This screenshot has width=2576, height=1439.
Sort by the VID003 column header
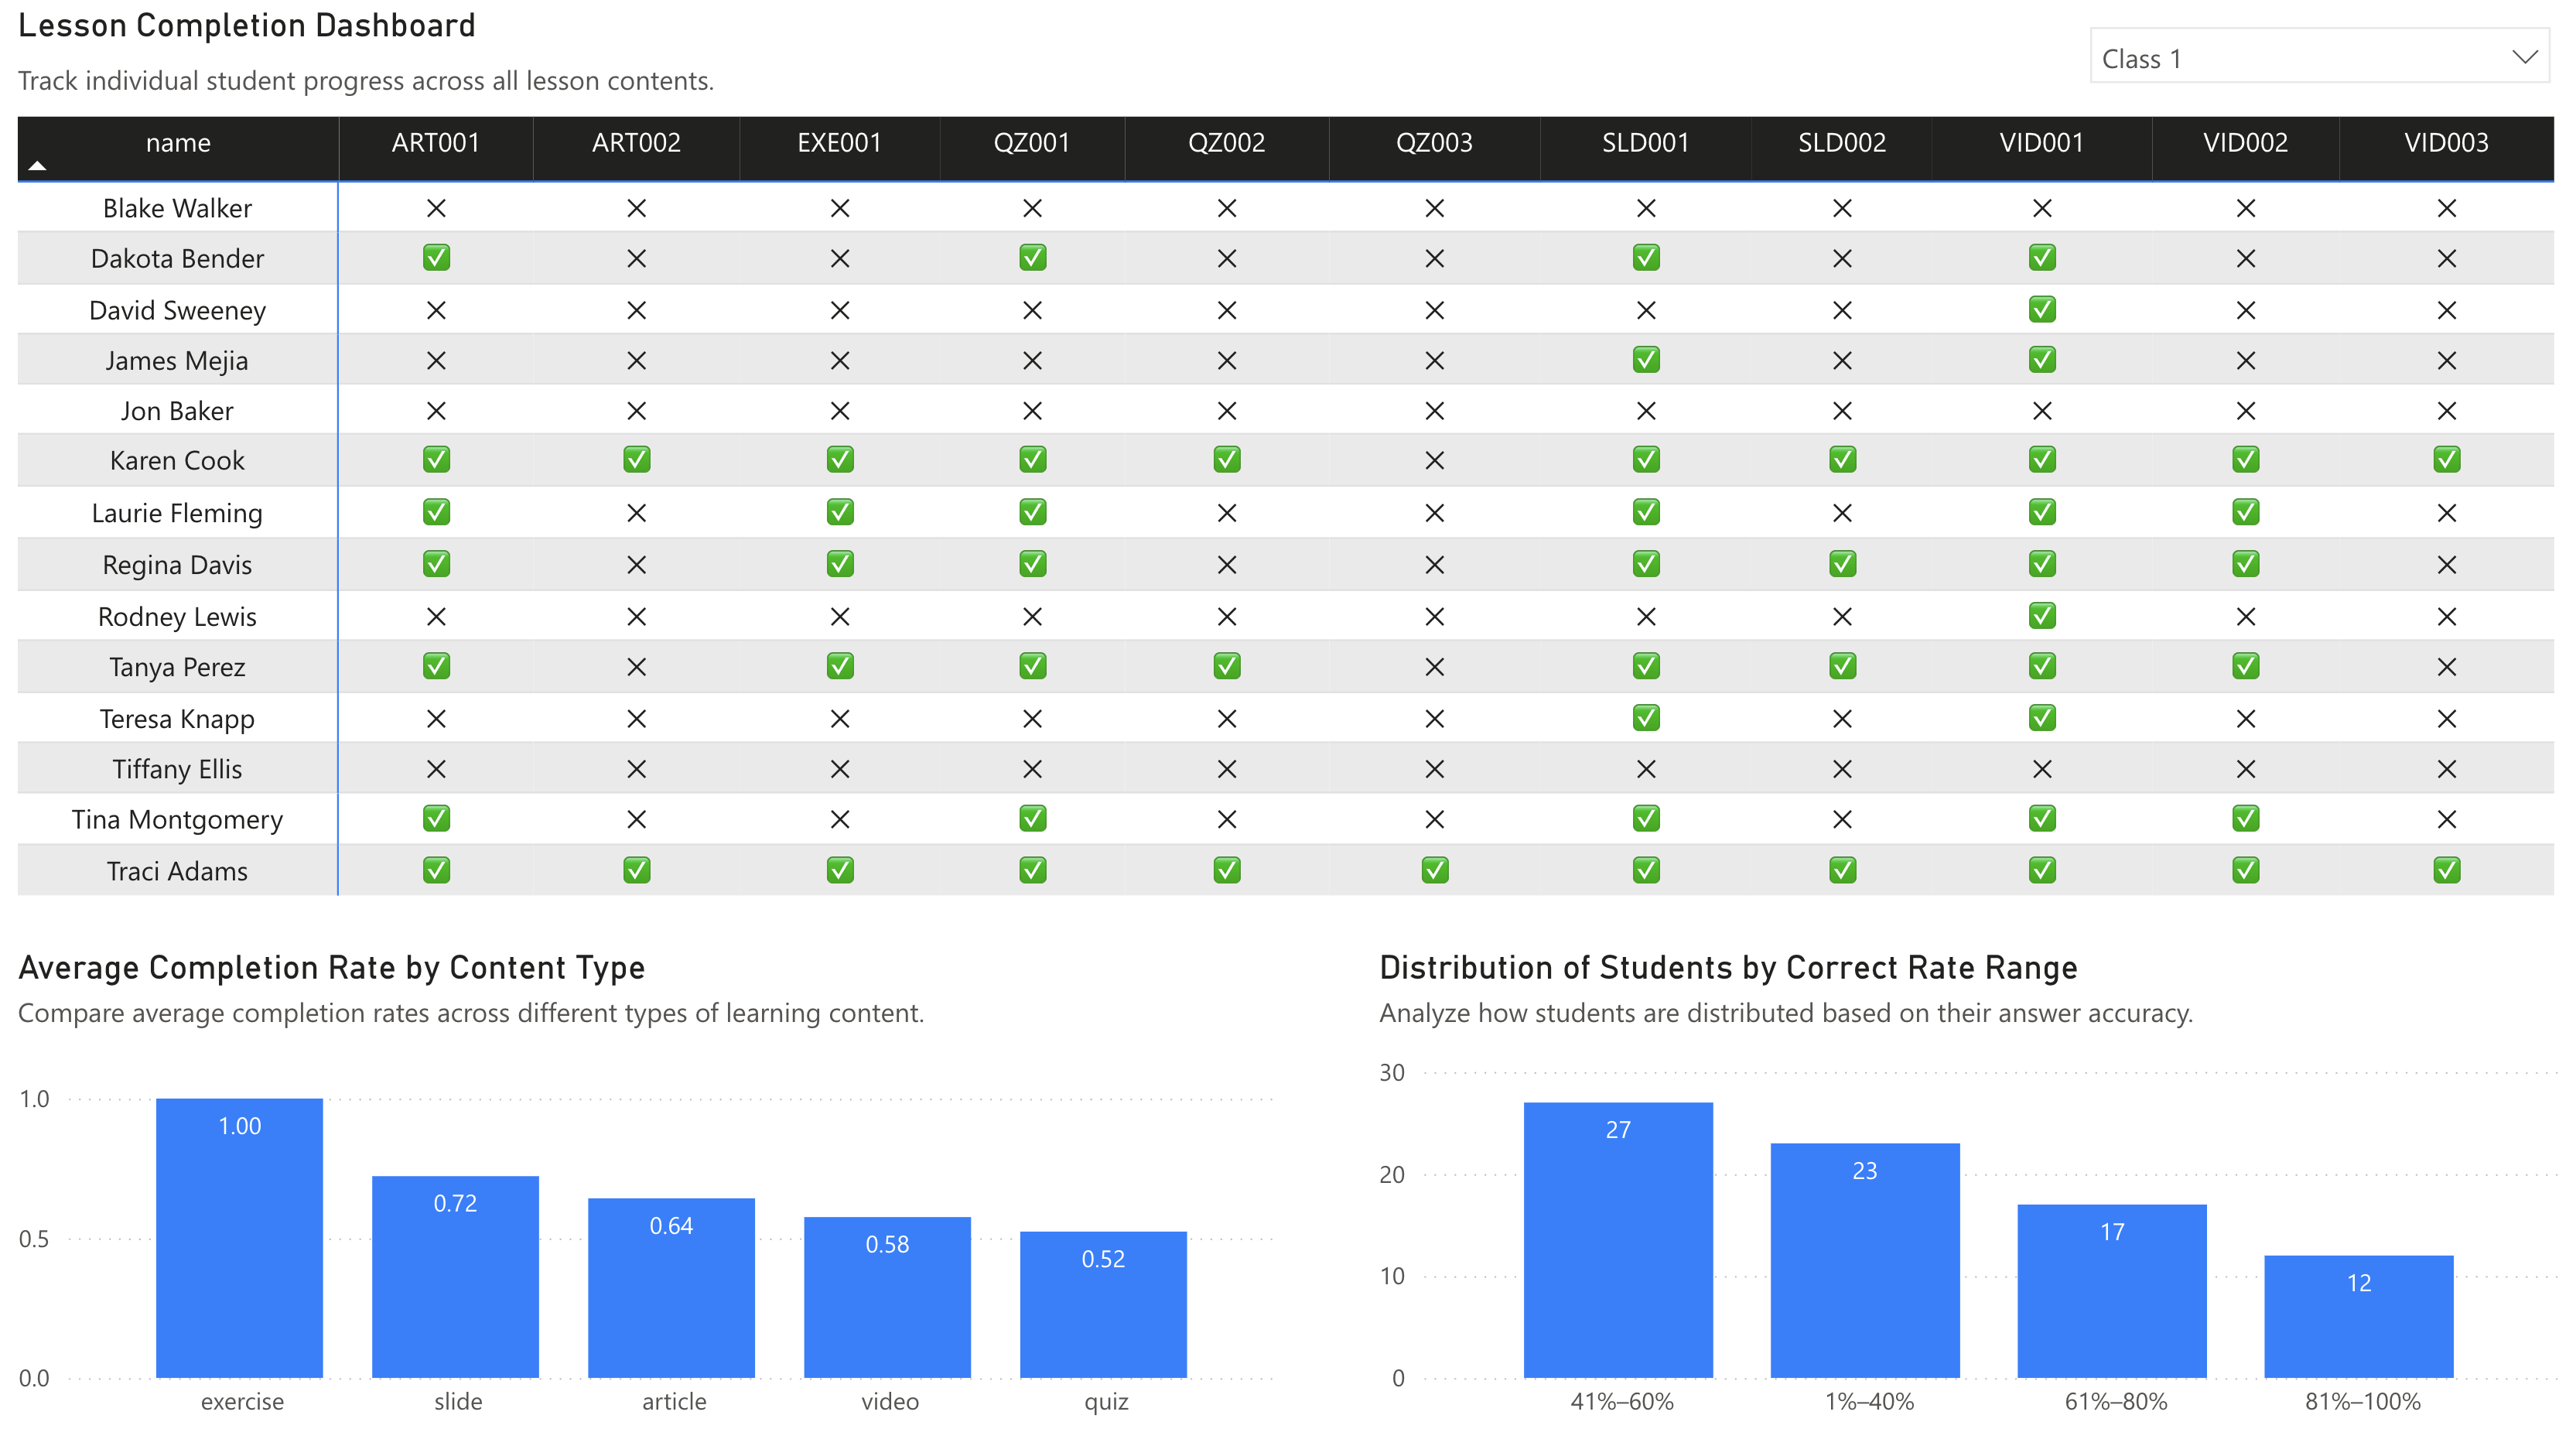(x=2445, y=143)
